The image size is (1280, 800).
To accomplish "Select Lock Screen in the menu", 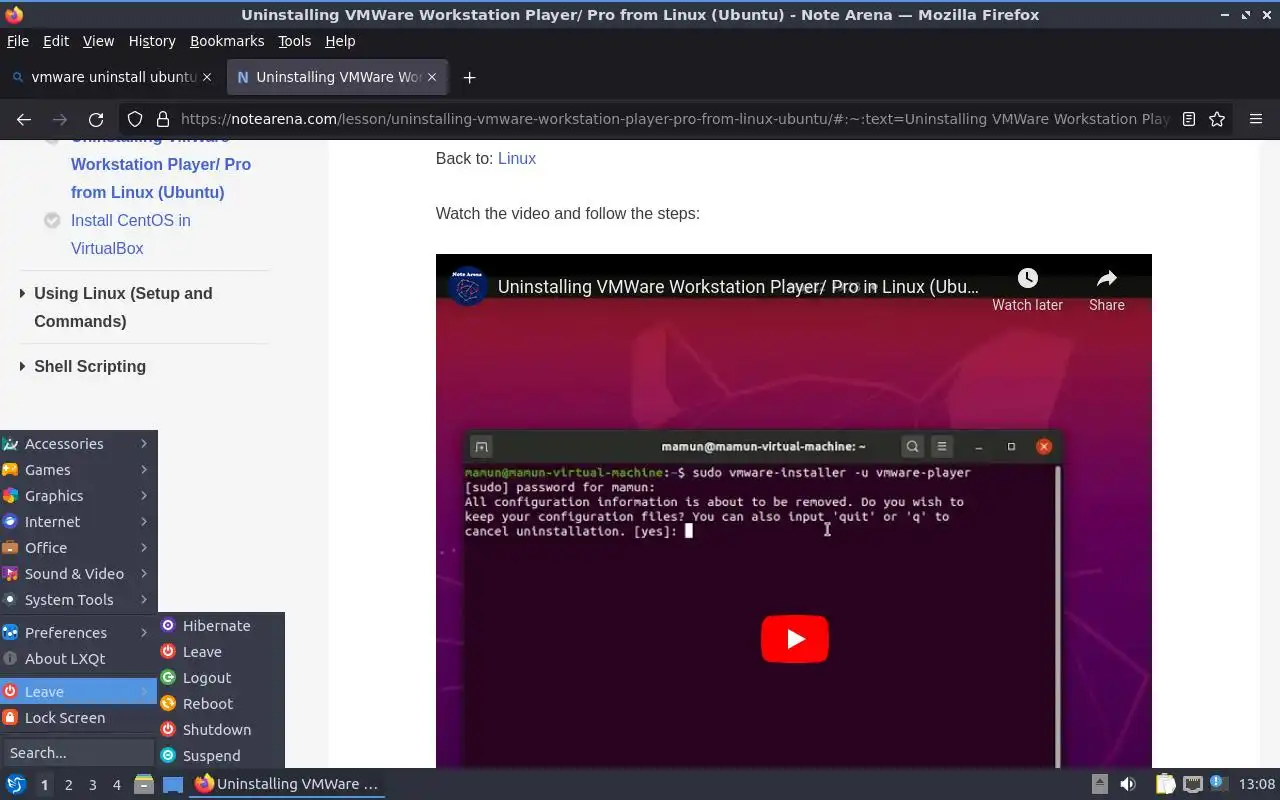I will click(78, 718).
